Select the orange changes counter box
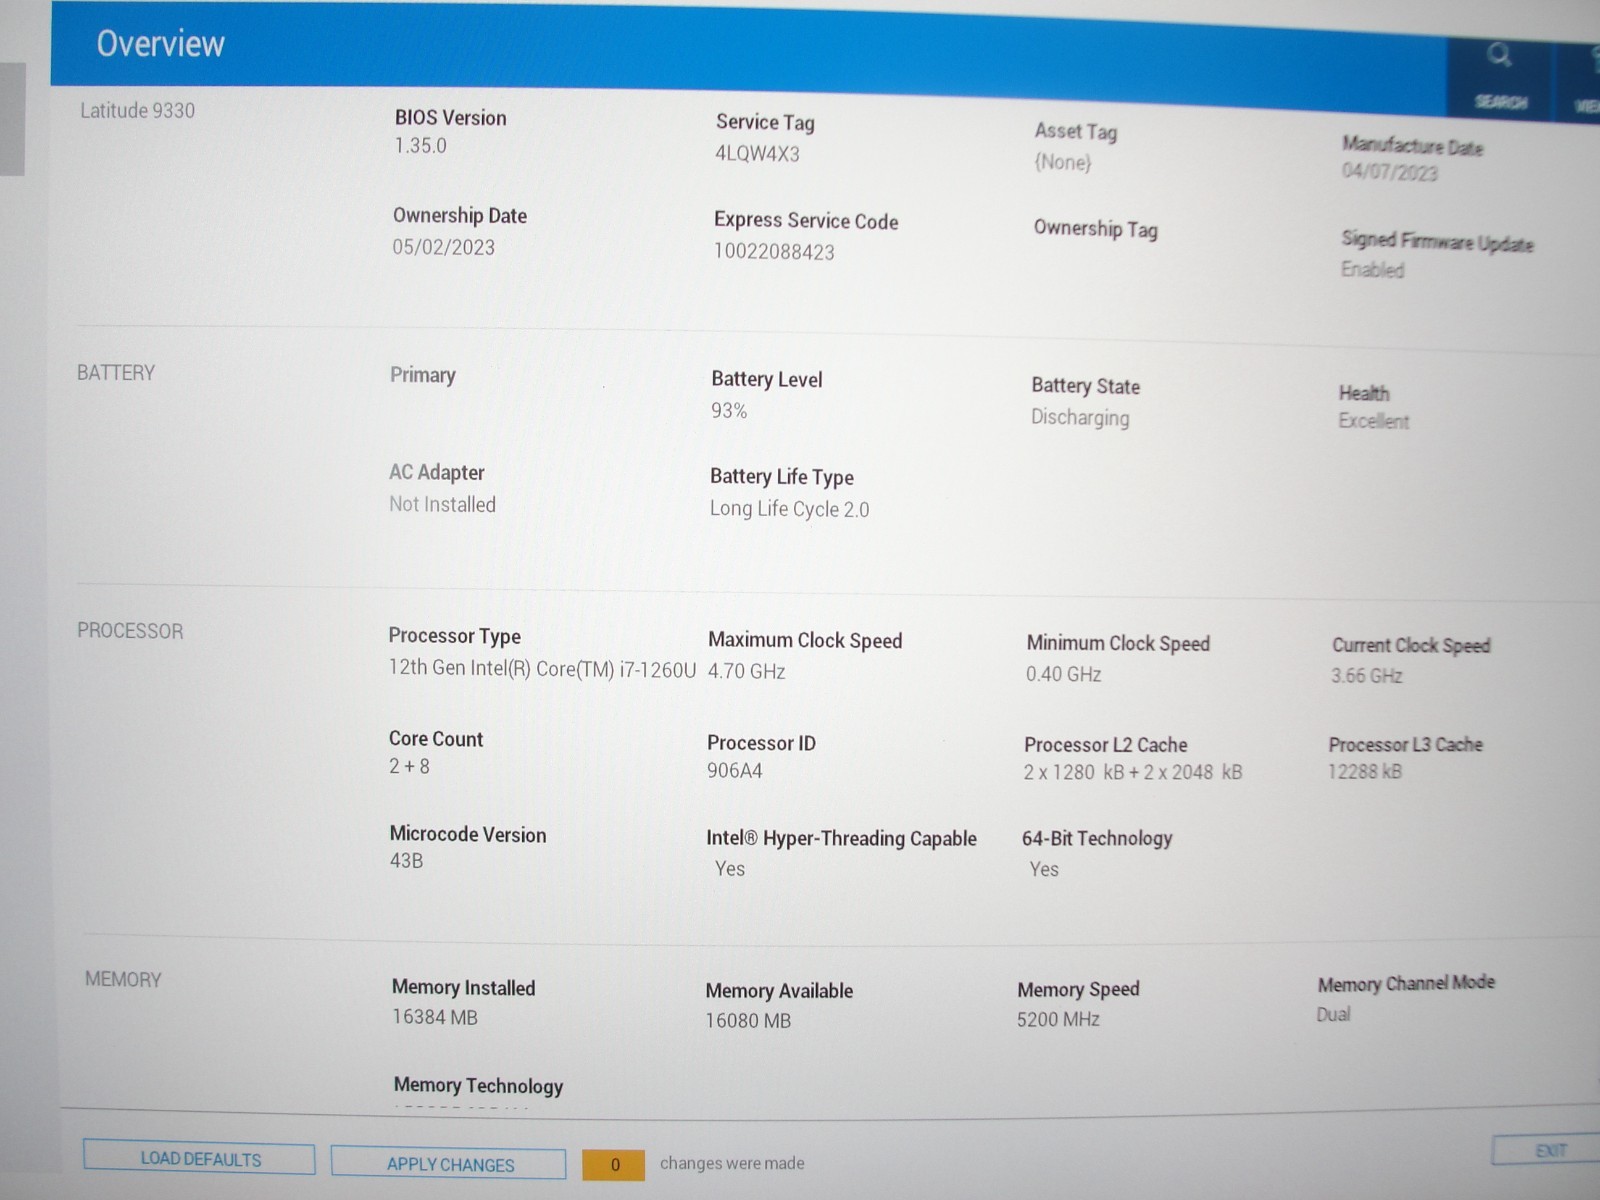The image size is (1600, 1200). click(614, 1164)
